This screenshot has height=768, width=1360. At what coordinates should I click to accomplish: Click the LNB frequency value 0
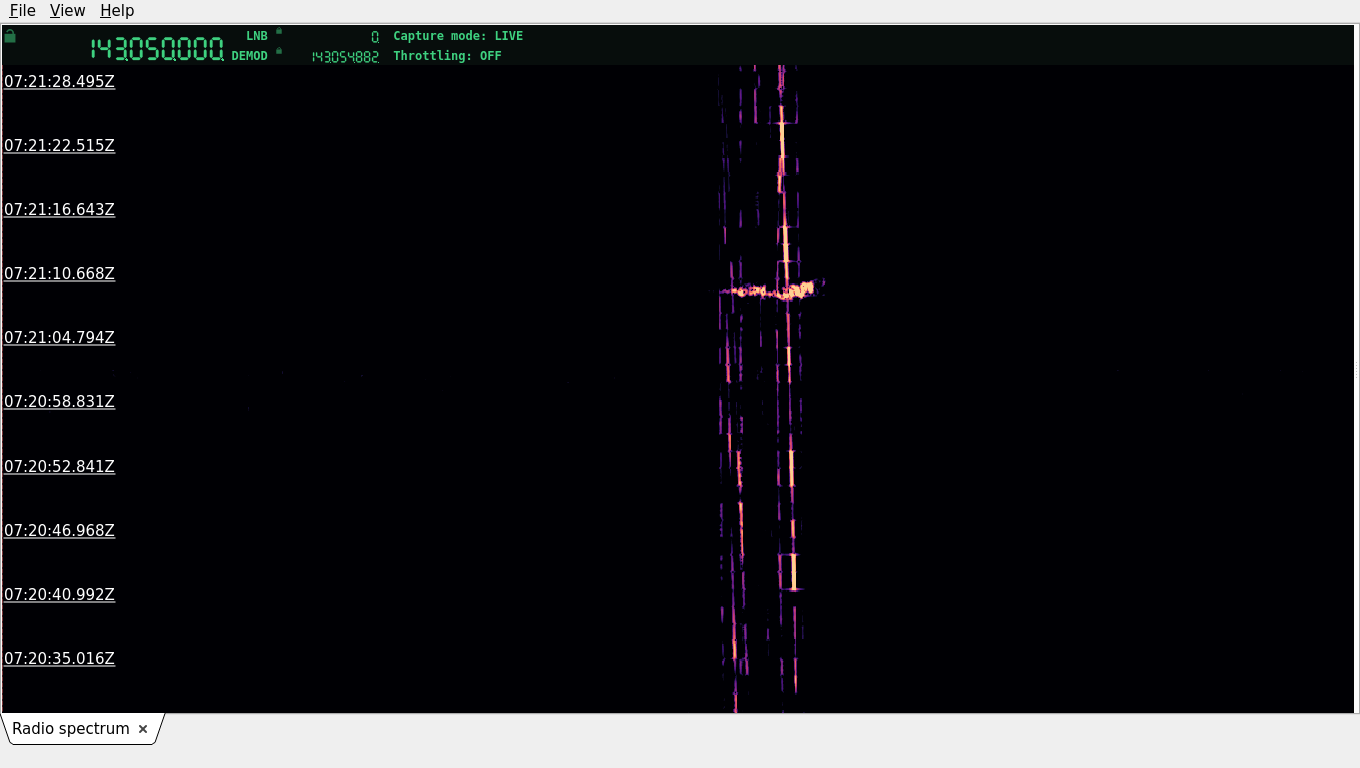pos(375,37)
